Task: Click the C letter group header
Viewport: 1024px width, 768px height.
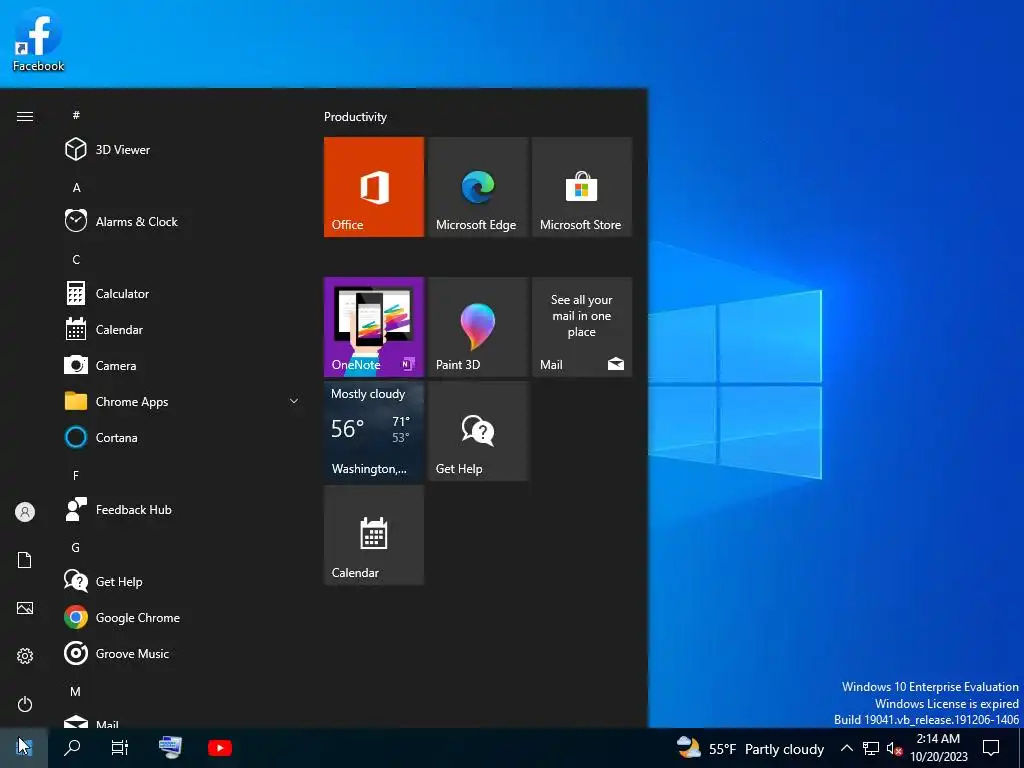Action: (x=76, y=259)
